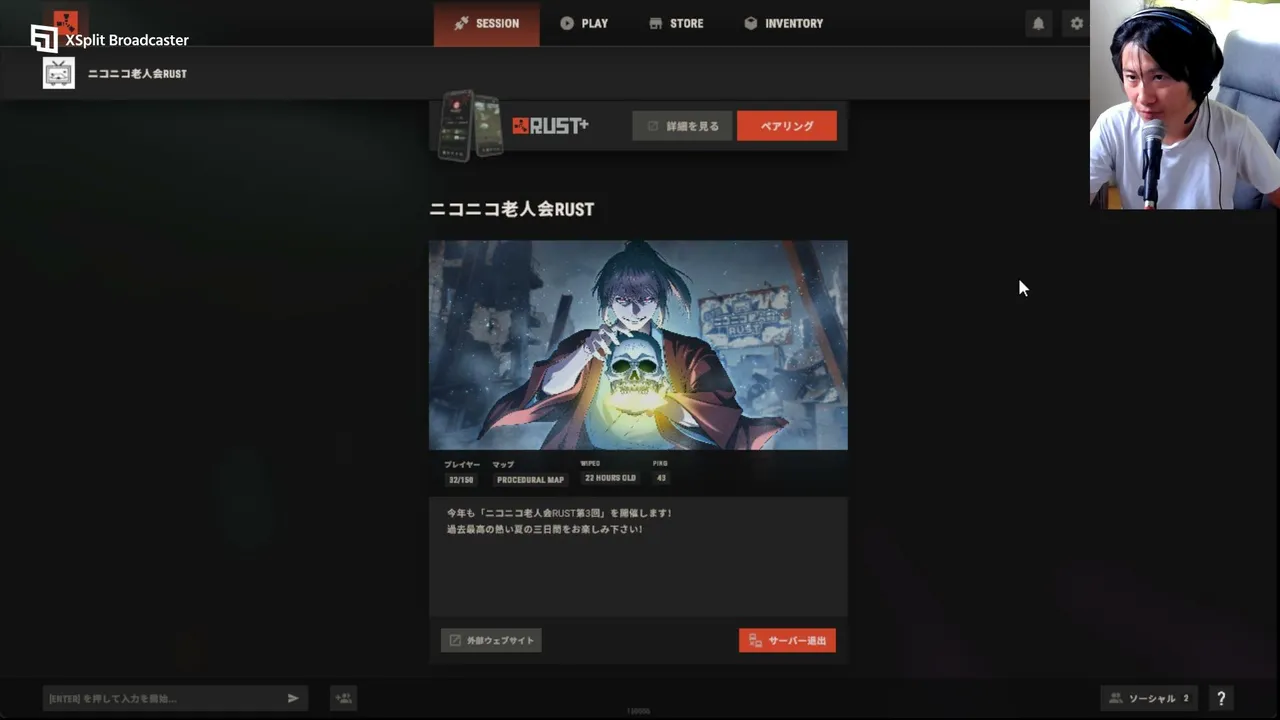Open the PLAY tab
The image size is (1280, 720).
584,23
